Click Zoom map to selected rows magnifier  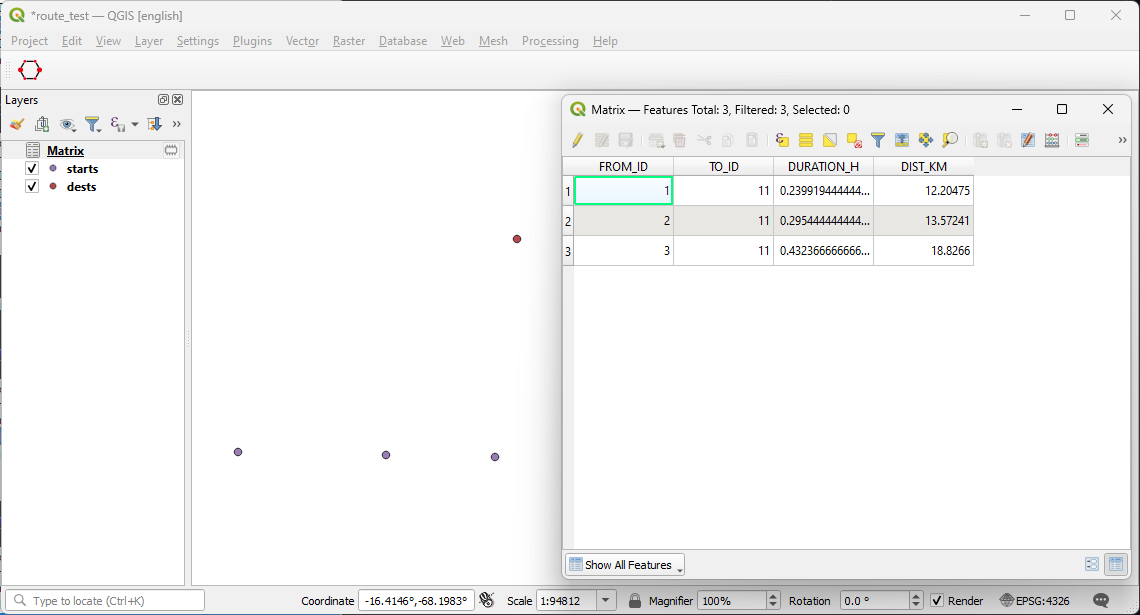point(950,140)
